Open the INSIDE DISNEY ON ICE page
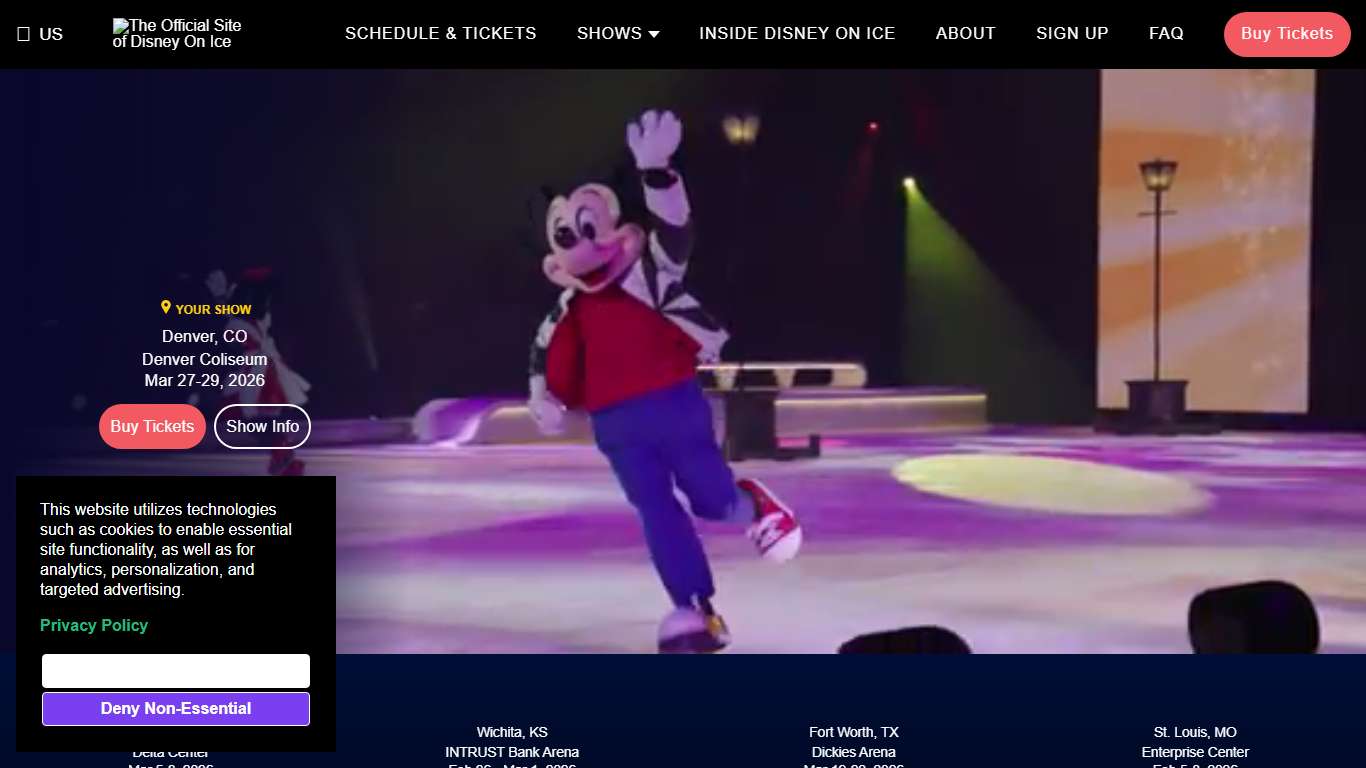Image resolution: width=1366 pixels, height=768 pixels. (797, 33)
